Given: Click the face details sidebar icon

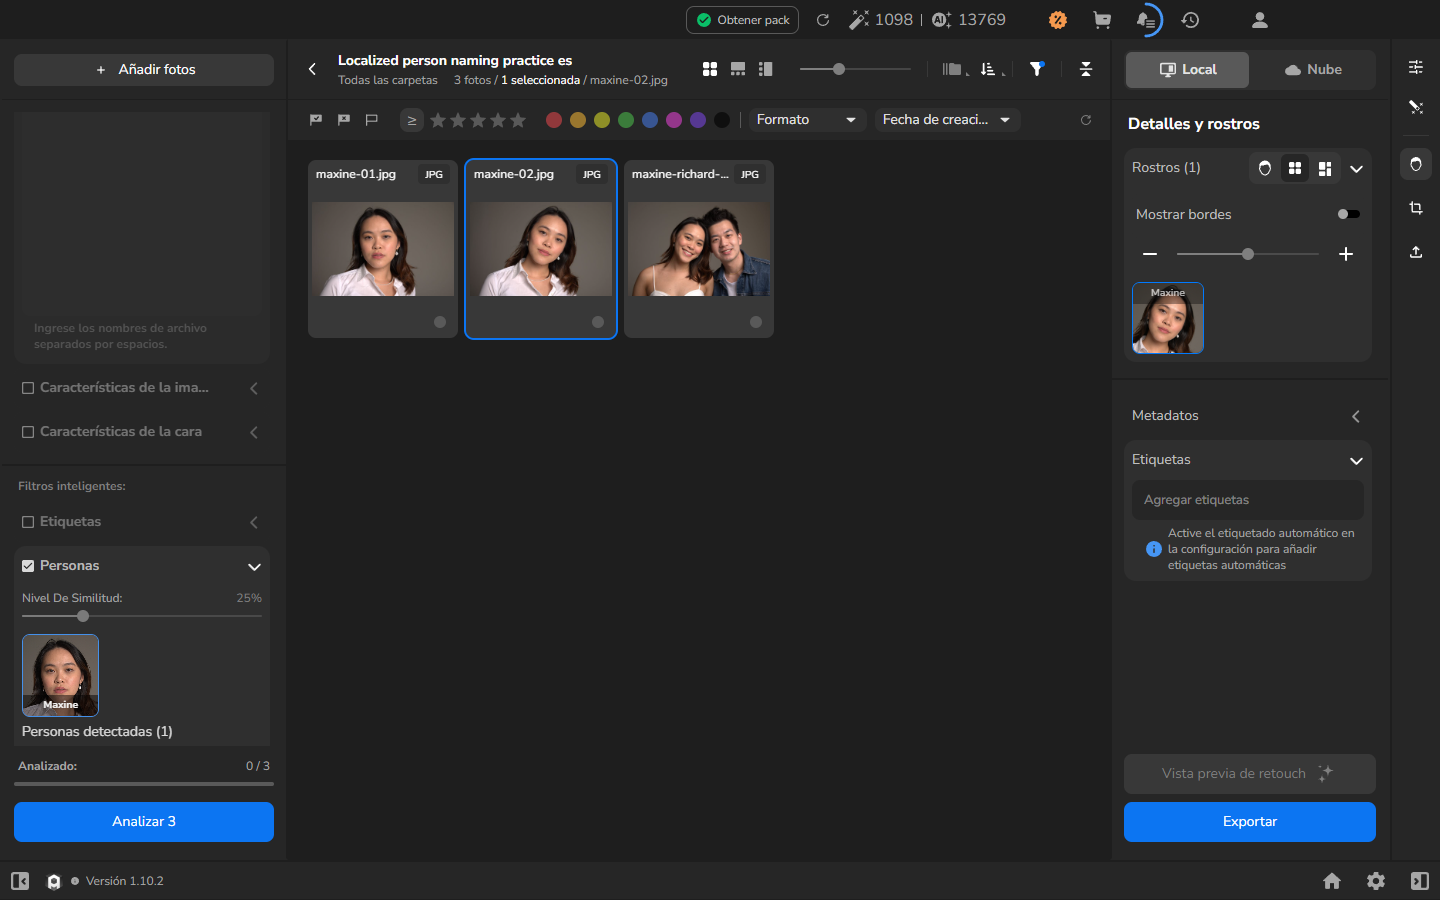Looking at the screenshot, I should coord(1416,164).
